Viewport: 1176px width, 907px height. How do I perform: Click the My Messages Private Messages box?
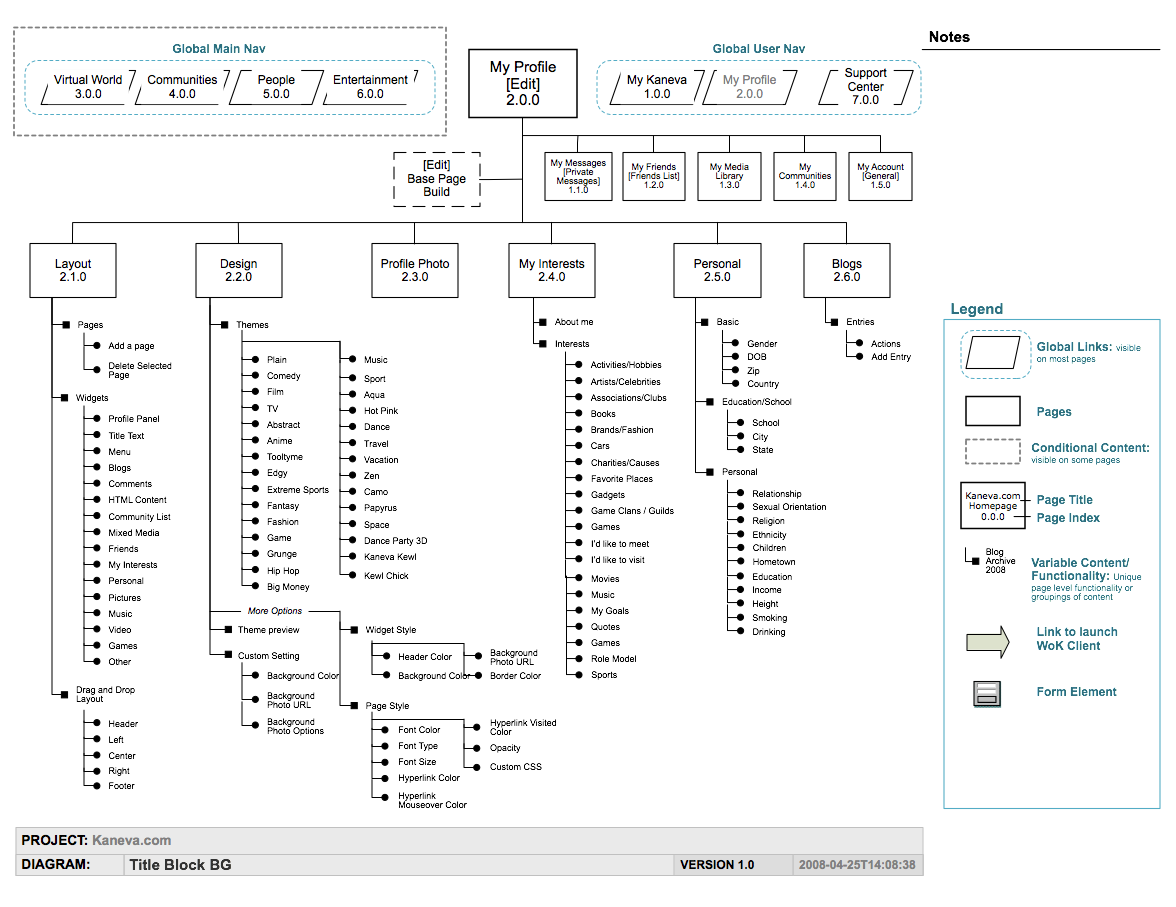coord(578,175)
